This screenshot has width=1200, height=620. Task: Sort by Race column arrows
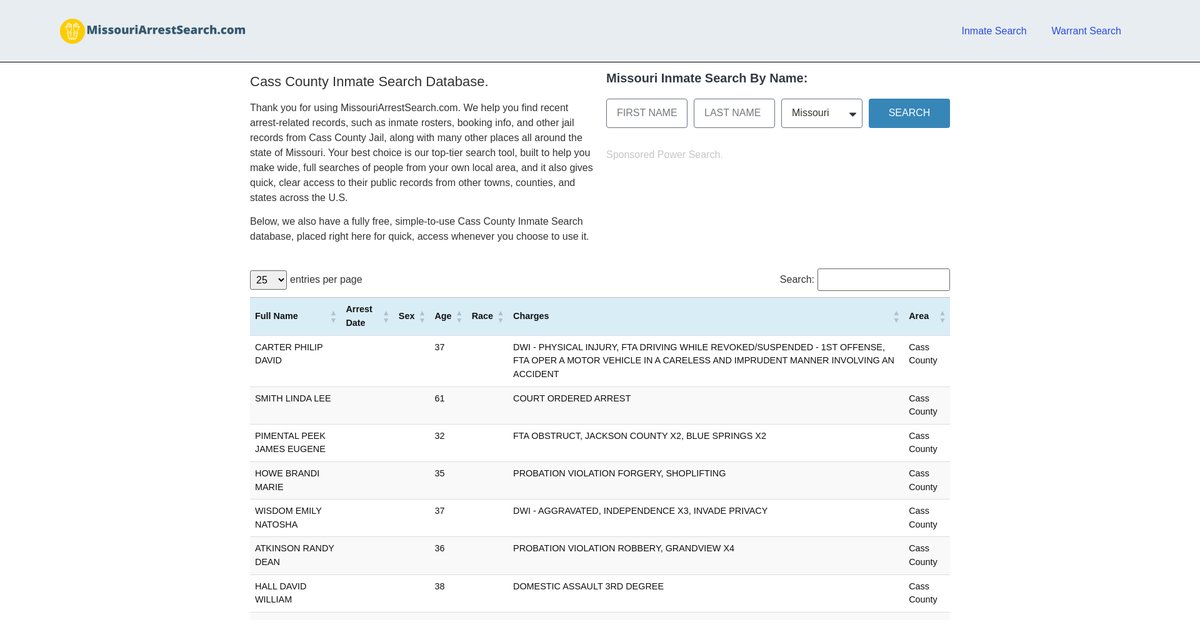[500, 316]
